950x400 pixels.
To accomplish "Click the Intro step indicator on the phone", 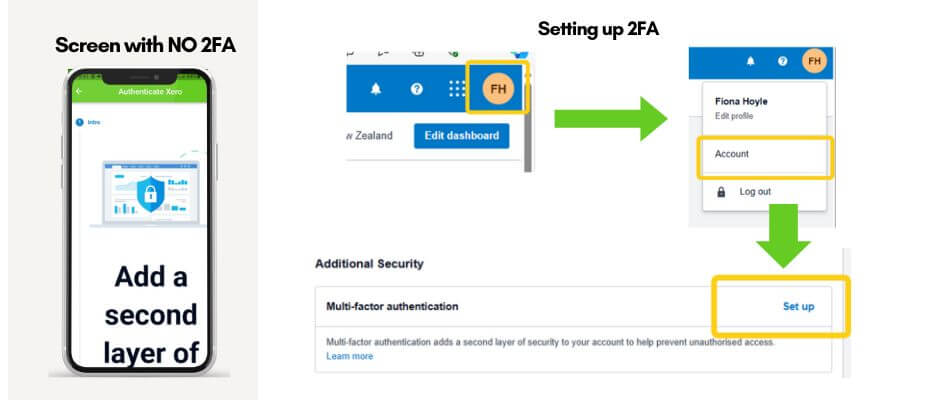I will coord(88,122).
